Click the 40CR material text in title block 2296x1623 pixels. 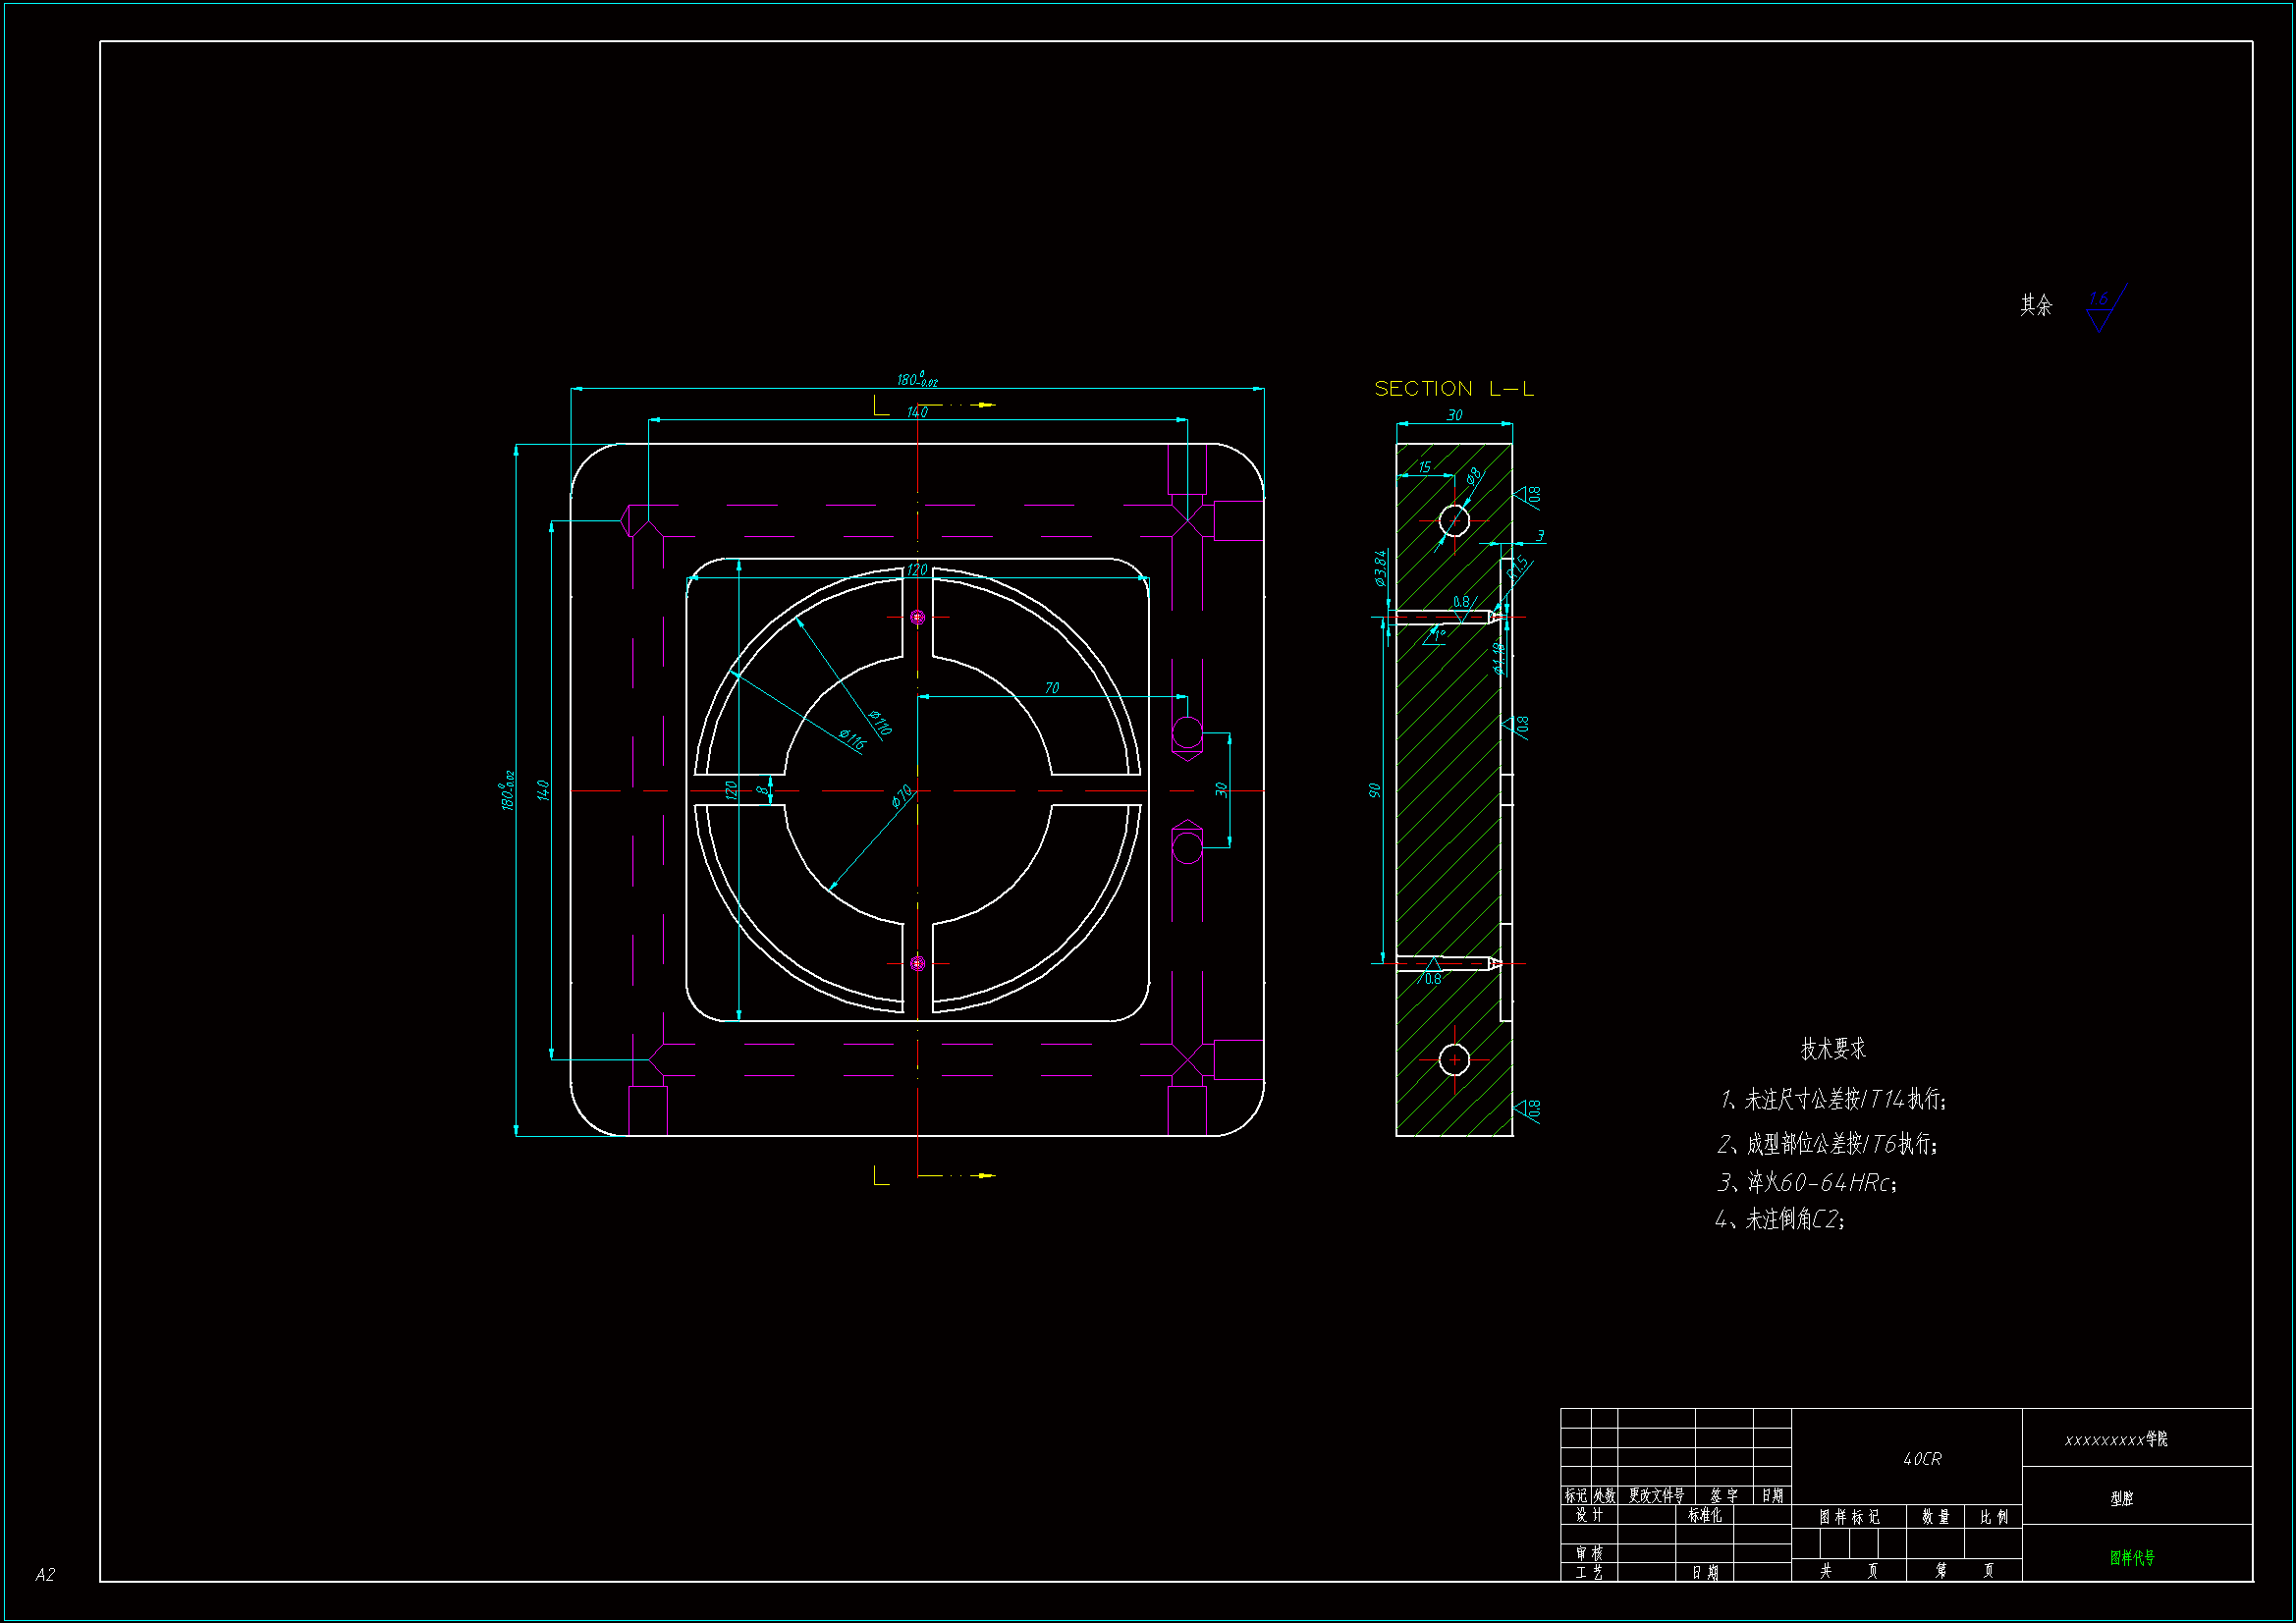pyautogui.click(x=1921, y=1459)
